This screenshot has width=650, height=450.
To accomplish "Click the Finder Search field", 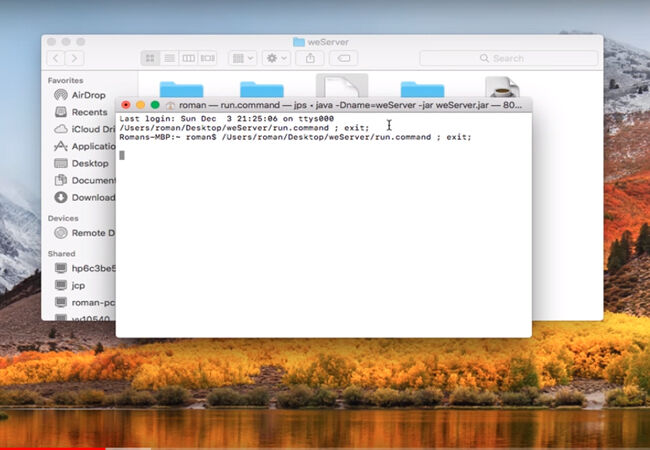I will 509,58.
